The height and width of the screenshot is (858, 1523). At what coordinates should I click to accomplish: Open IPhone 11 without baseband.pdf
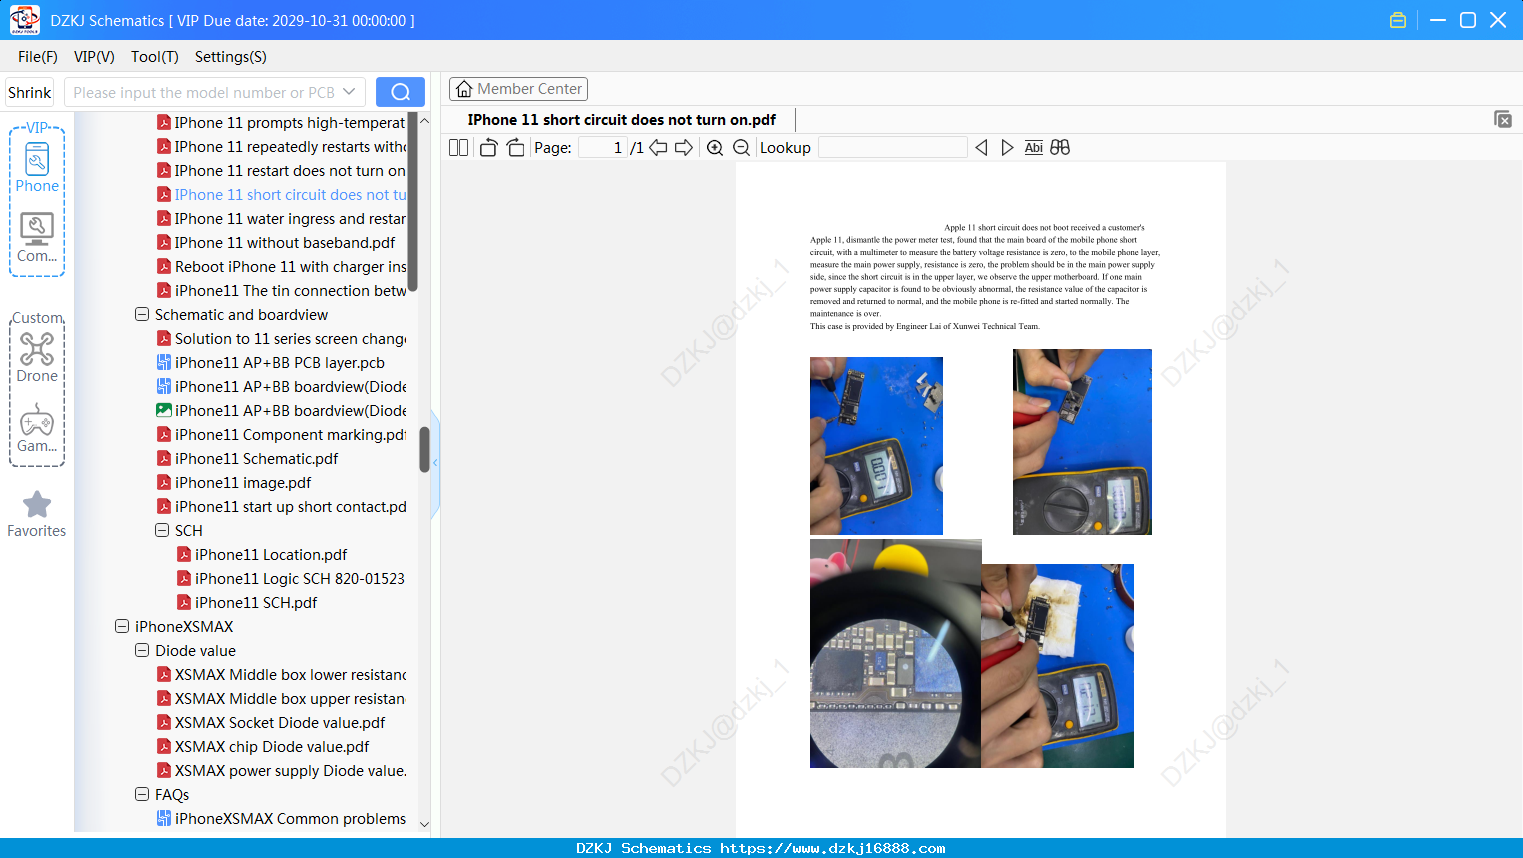pos(284,242)
